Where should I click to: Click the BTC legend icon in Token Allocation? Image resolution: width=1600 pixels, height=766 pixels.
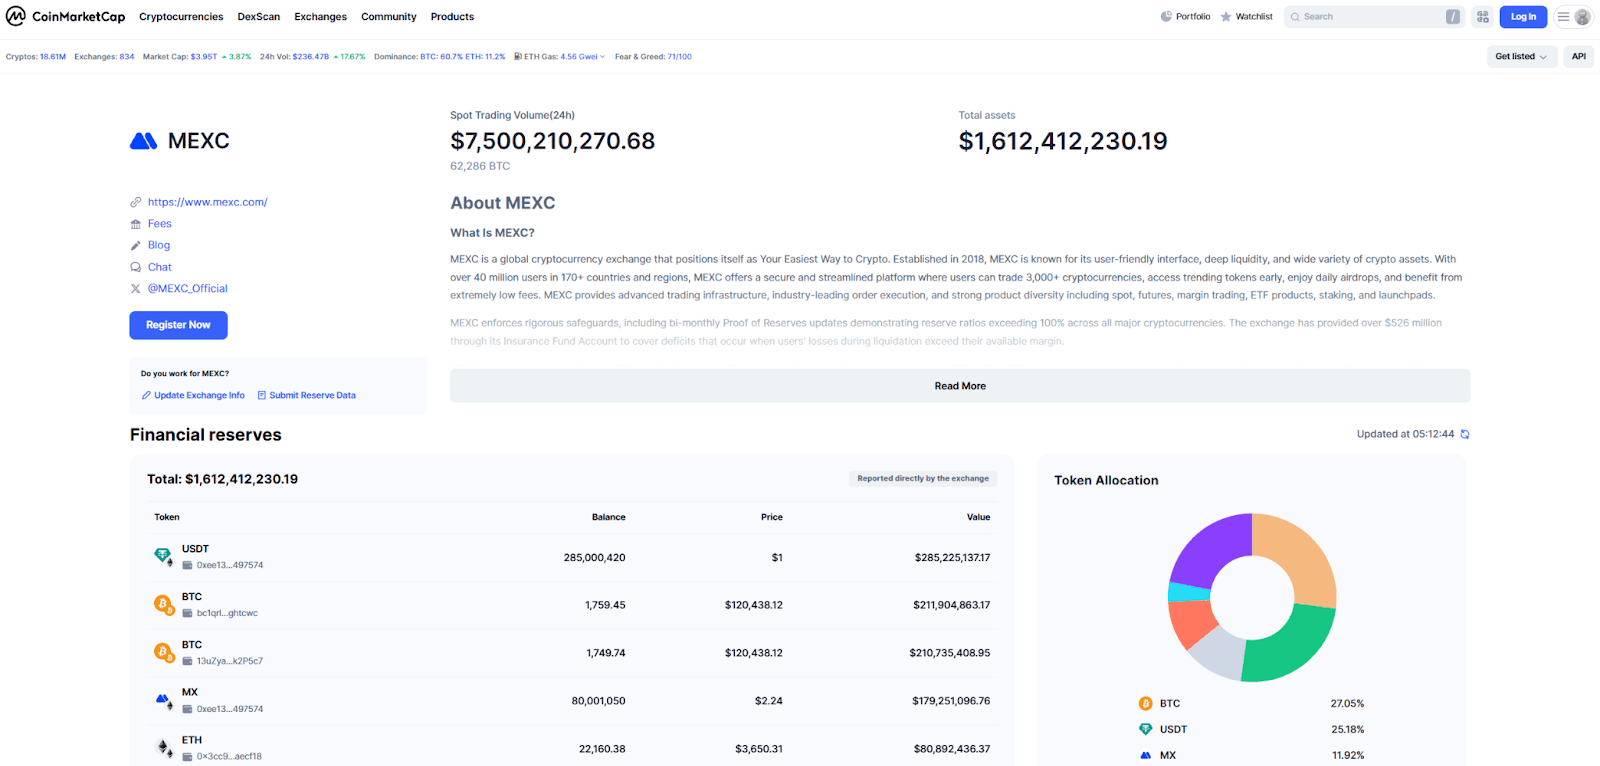coord(1145,703)
